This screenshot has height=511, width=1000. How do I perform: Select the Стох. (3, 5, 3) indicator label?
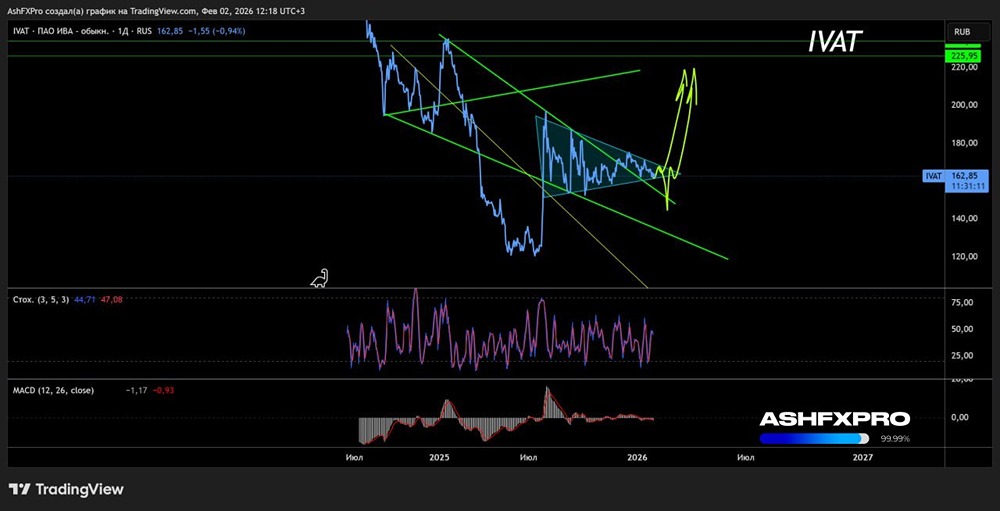[x=41, y=299]
